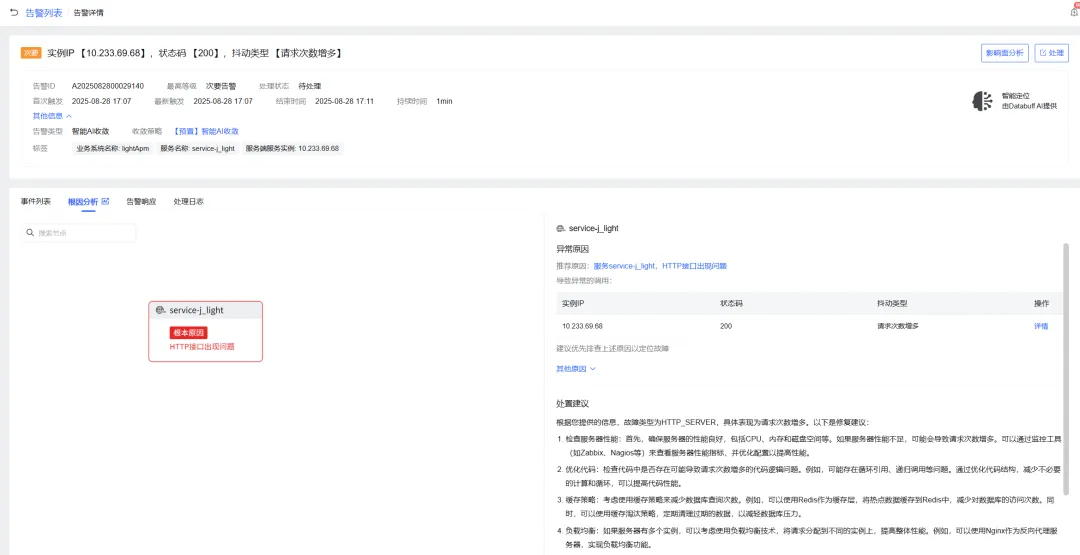The width and height of the screenshot is (1080, 555).
Task: Click the 10.233.69.68 table cell
Action: coord(583,326)
